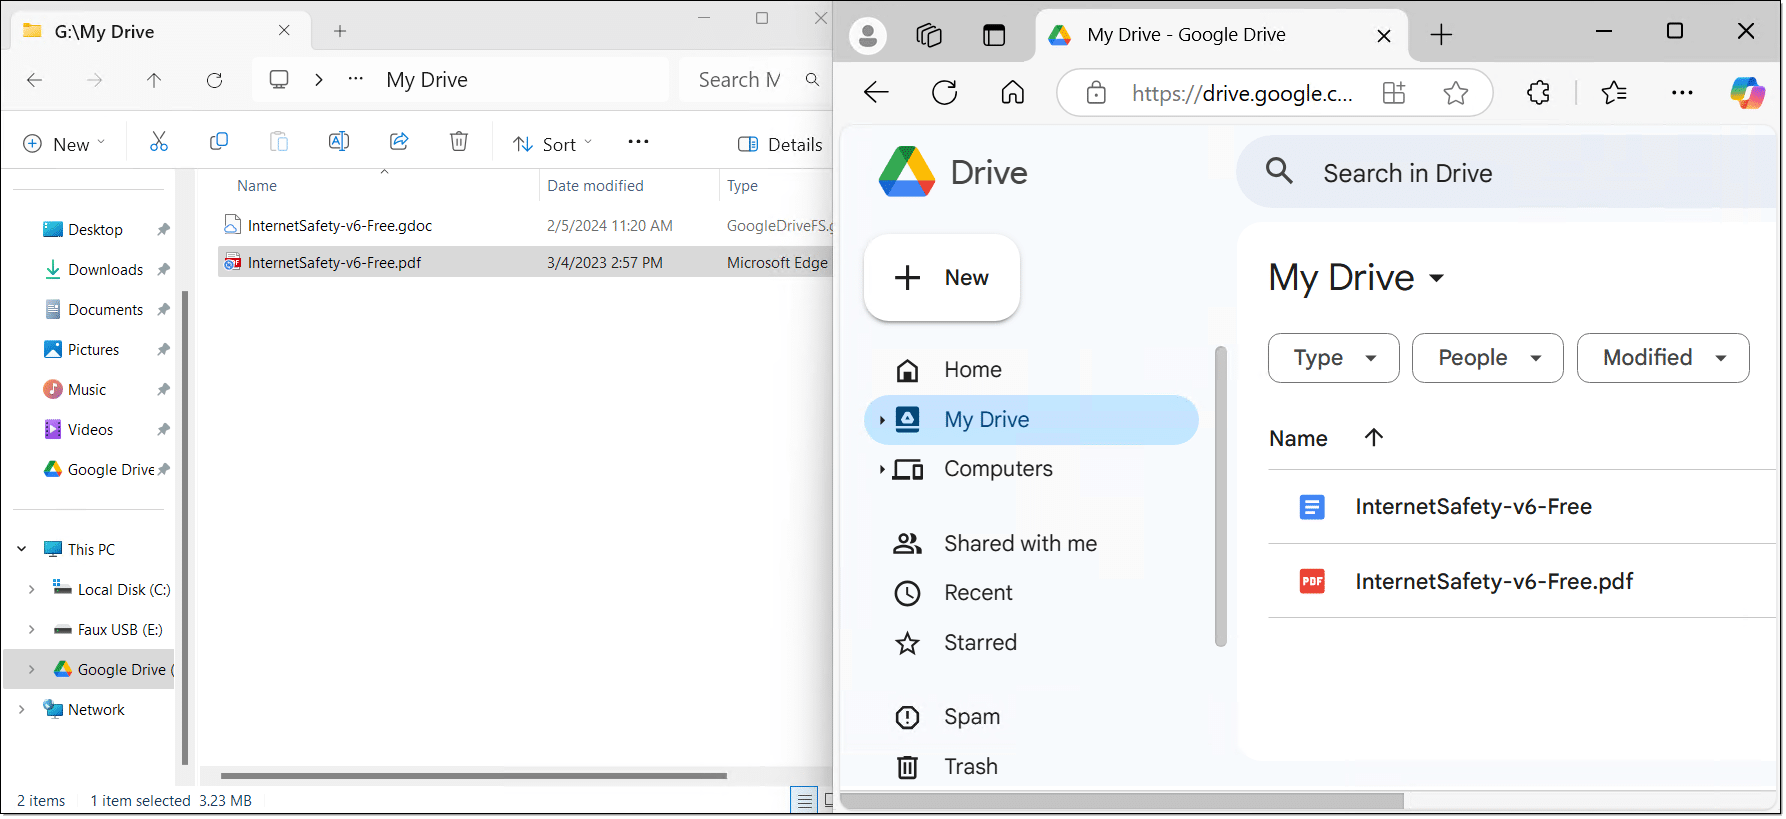Click the New button in Google Drive
This screenshot has width=1786, height=819.
942,278
